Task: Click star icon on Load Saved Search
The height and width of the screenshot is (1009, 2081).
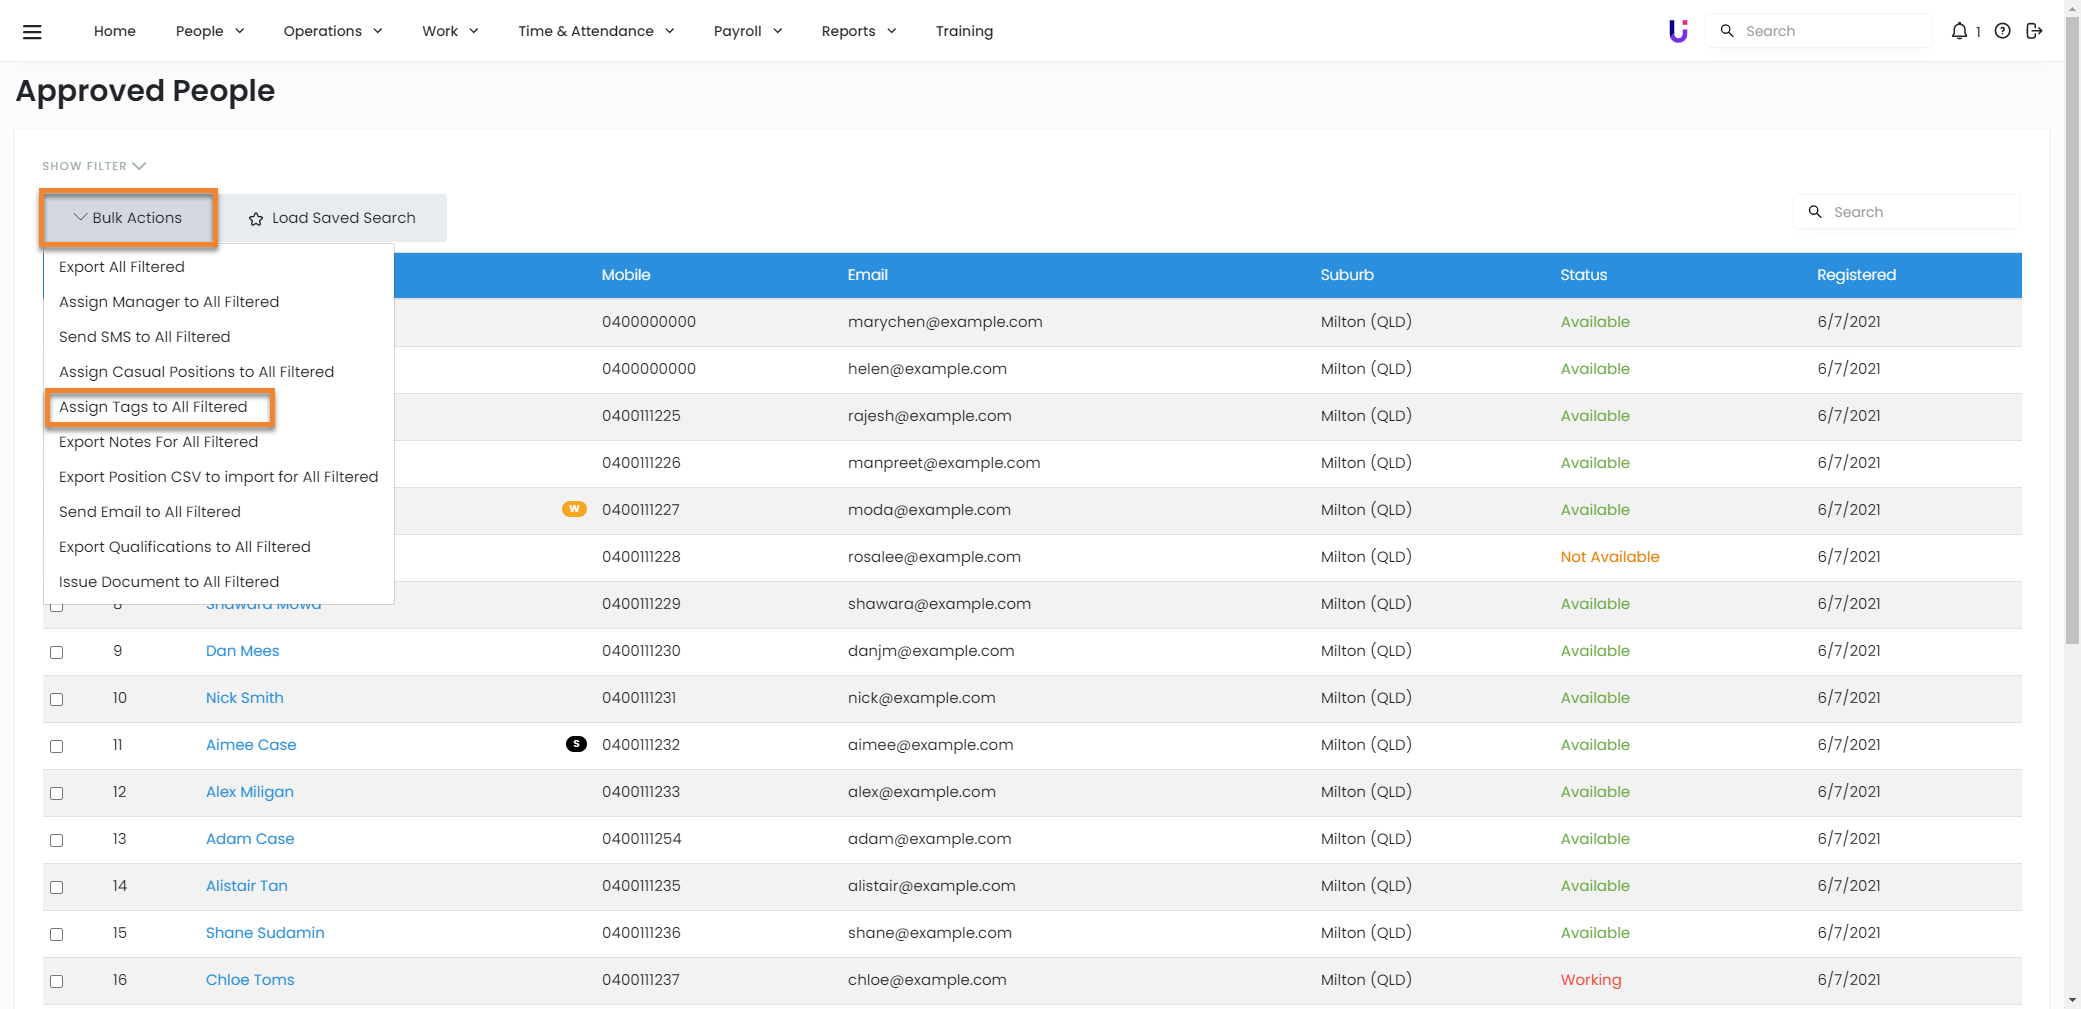Action: pyautogui.click(x=256, y=219)
